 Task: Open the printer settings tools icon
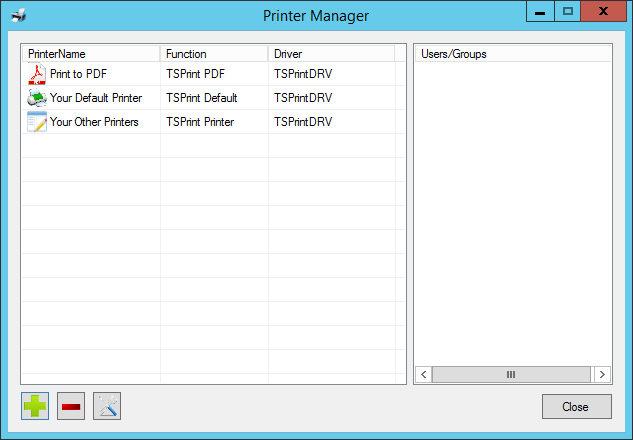pos(107,407)
